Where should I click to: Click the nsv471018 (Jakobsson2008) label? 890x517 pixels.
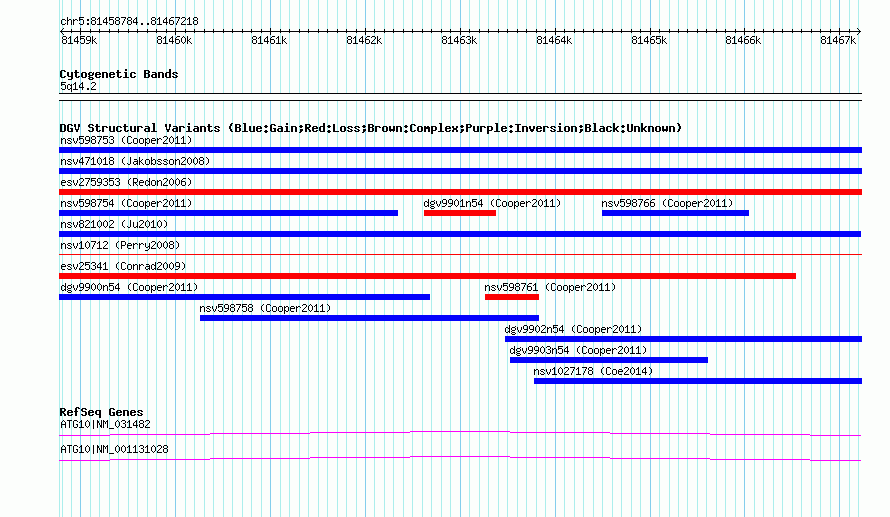(135, 161)
